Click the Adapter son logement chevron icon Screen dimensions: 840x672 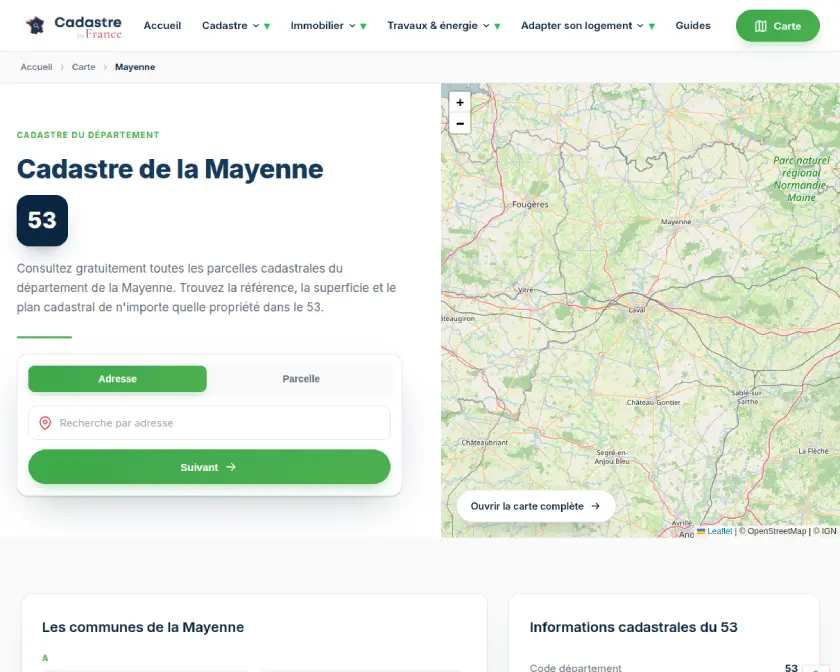pyautogui.click(x=640, y=26)
